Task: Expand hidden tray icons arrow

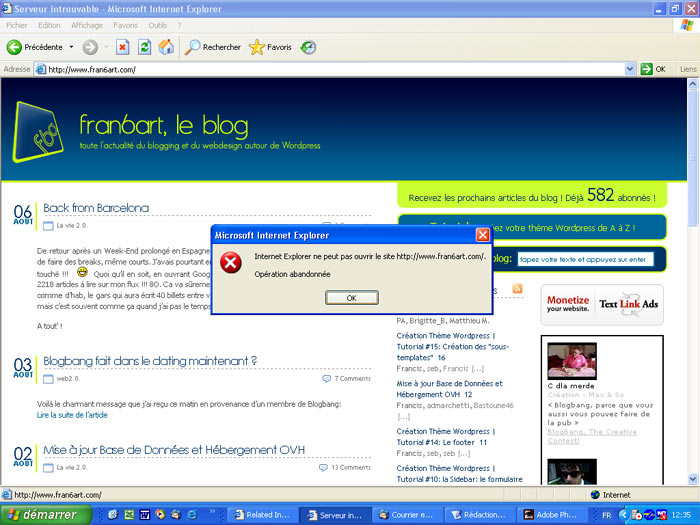Action: 624,515
